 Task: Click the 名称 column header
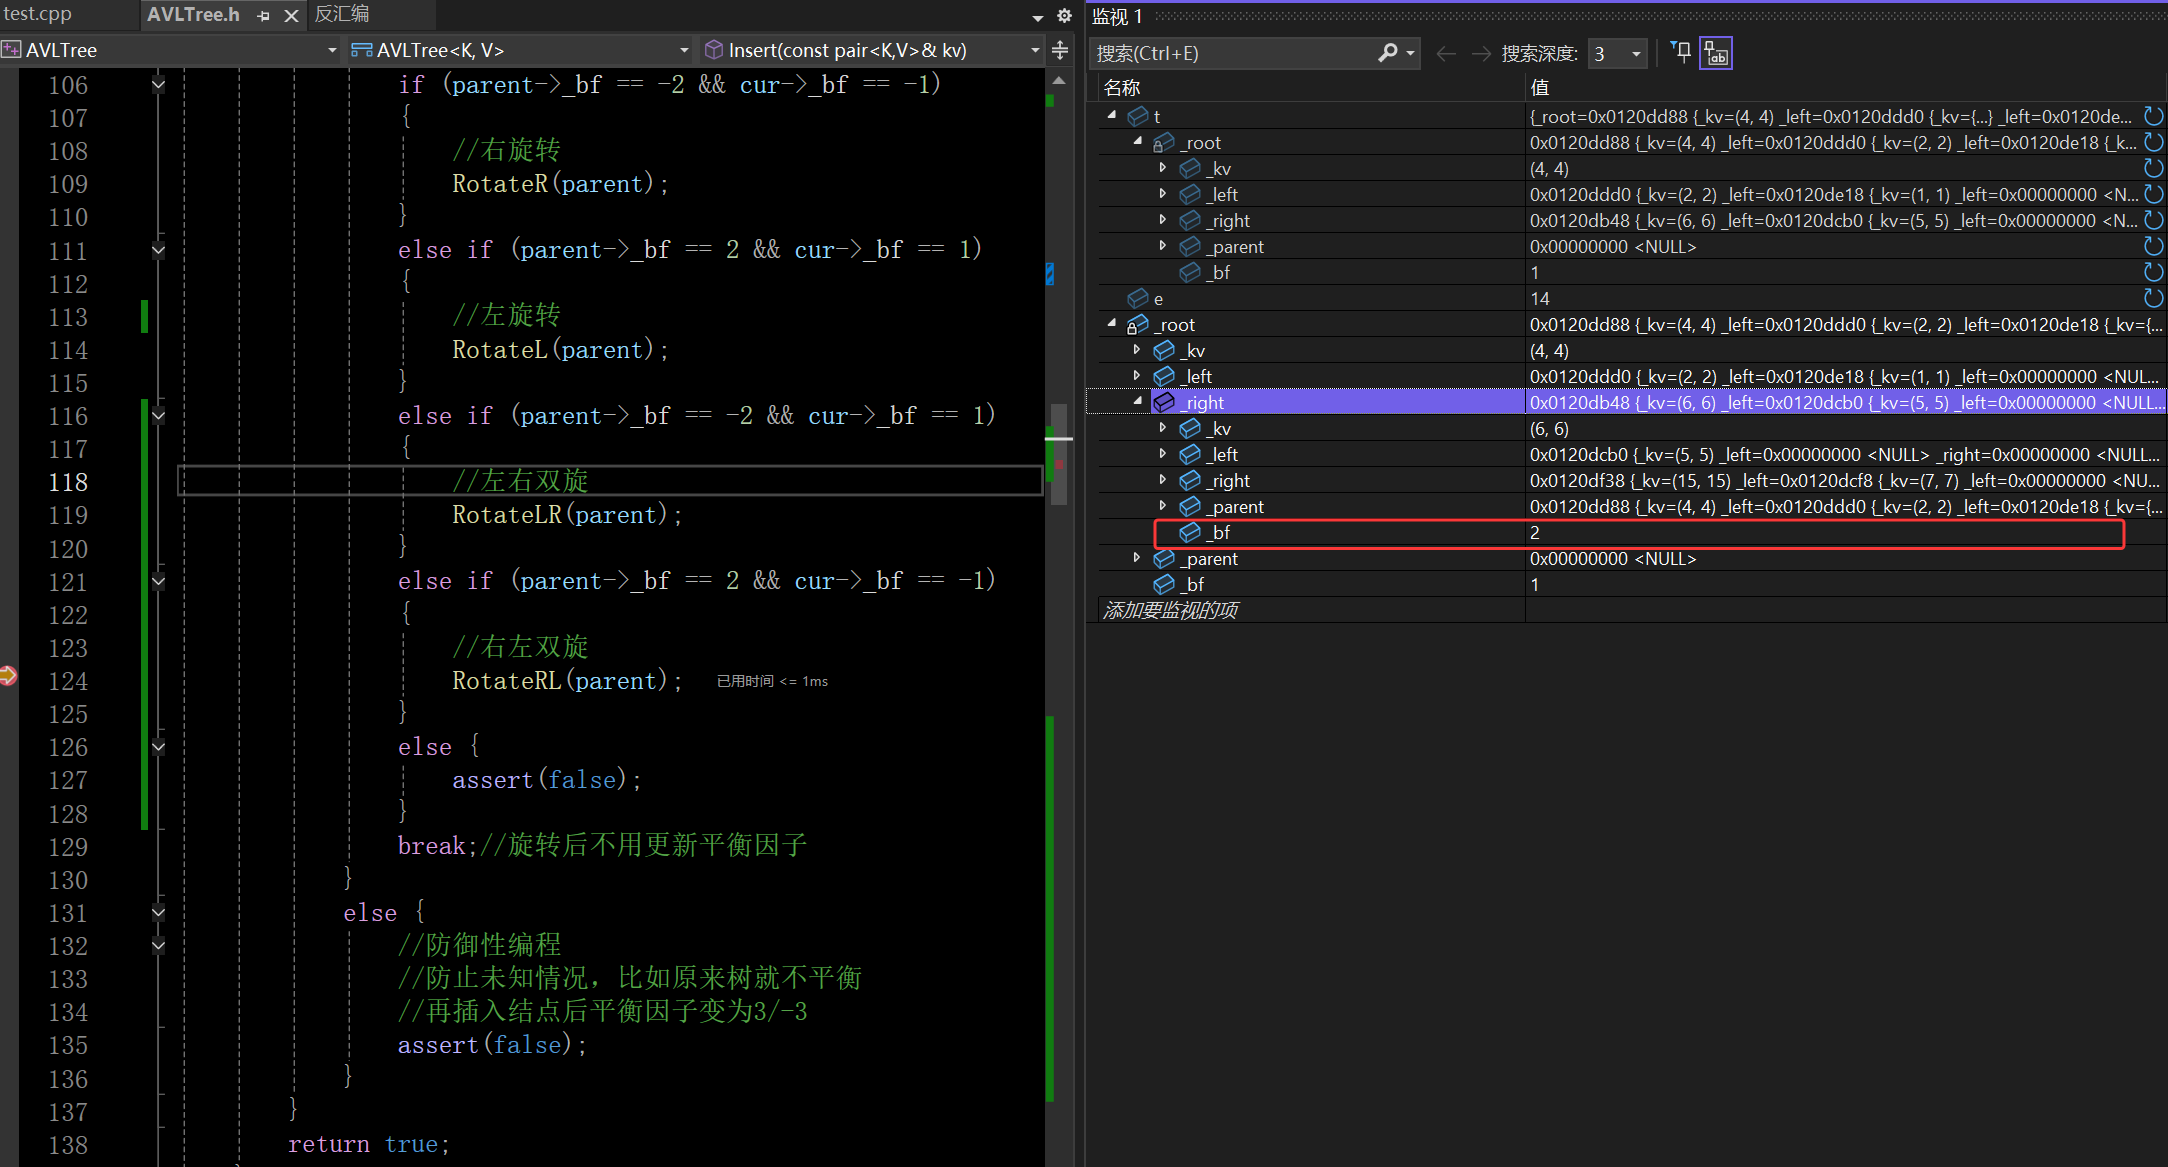coord(1122,88)
